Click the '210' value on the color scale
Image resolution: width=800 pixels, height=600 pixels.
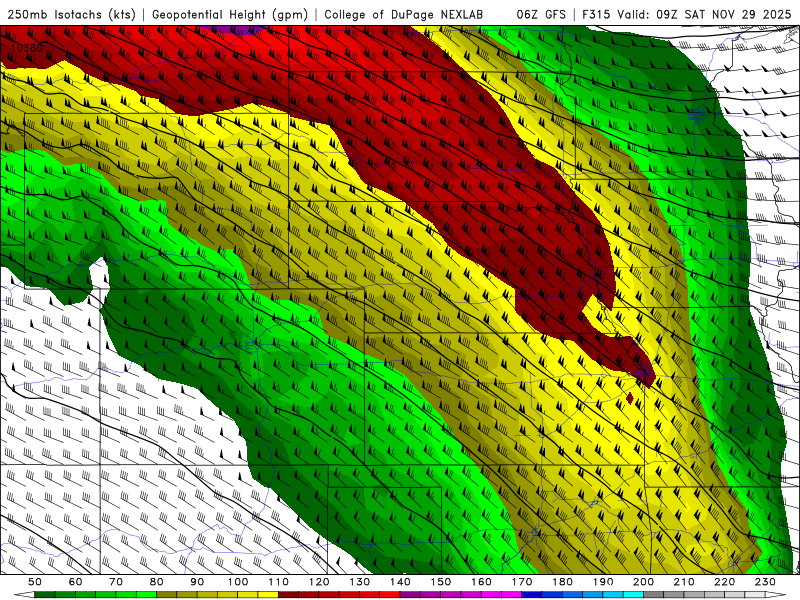coord(684,582)
